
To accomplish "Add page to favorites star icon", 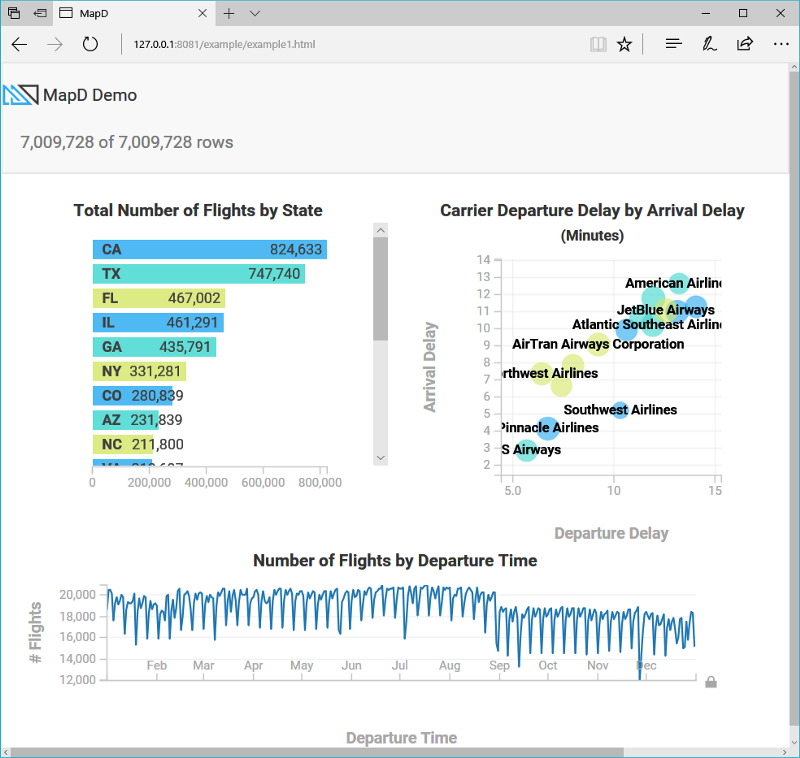I will coord(624,44).
